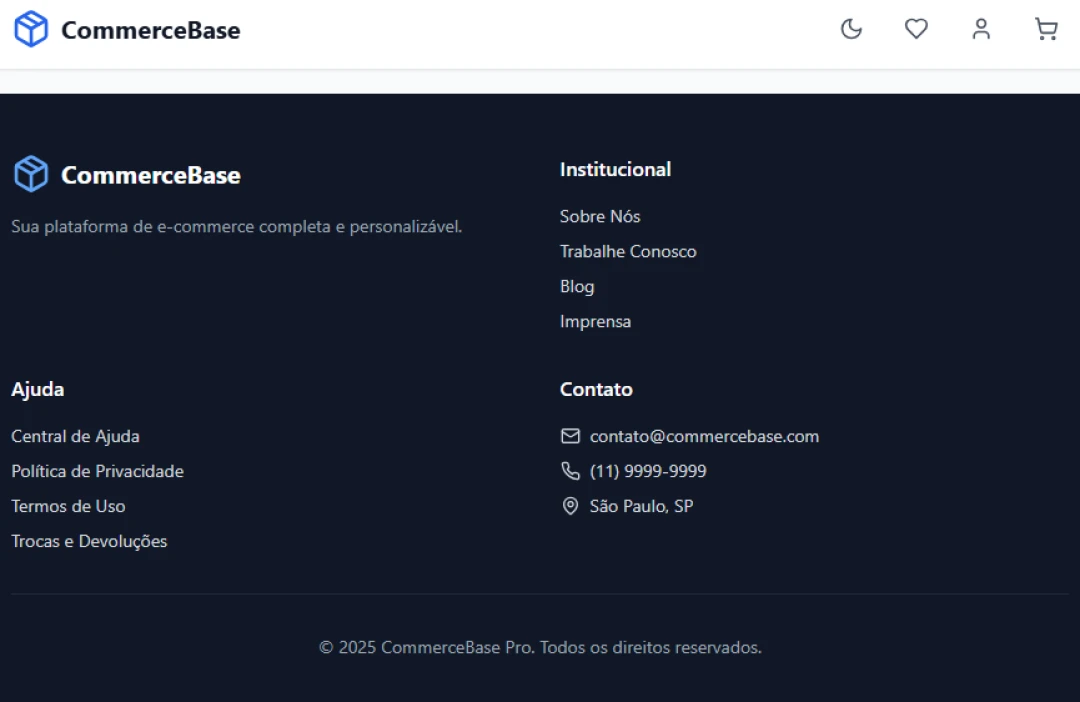Open the Blog link in footer
Viewport: 1080px width, 702px height.
click(577, 286)
